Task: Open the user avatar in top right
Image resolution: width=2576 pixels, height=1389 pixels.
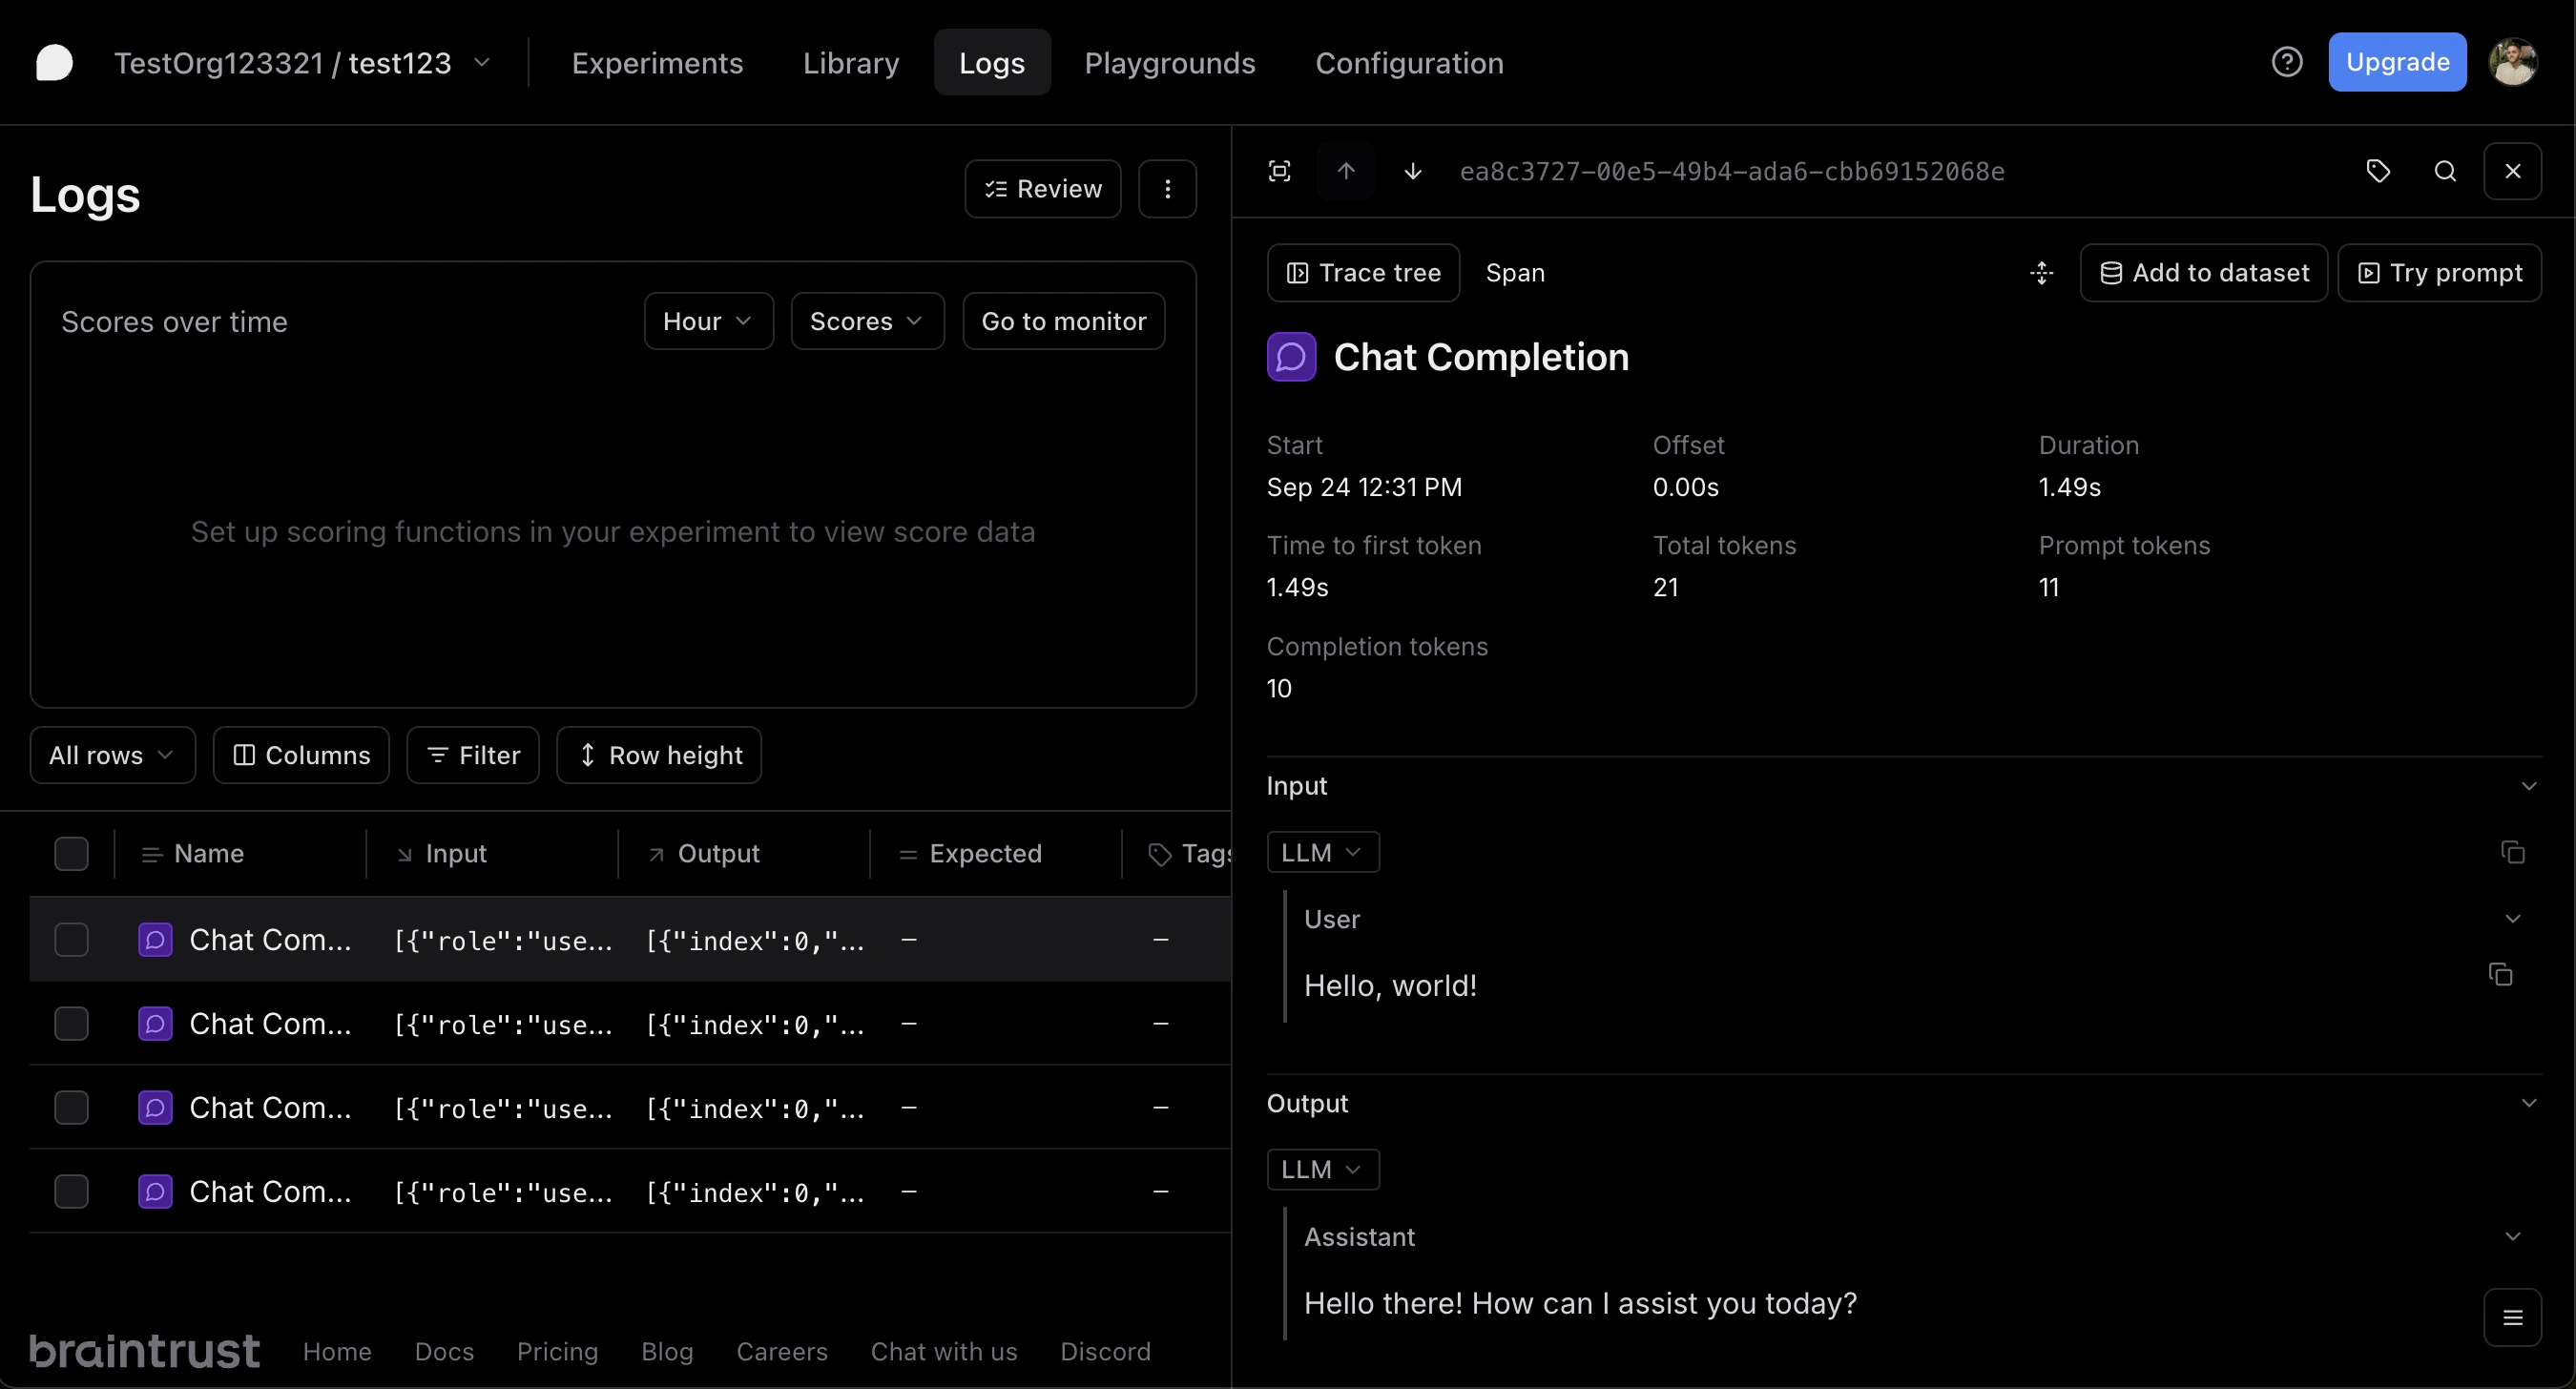Action: click(2512, 62)
